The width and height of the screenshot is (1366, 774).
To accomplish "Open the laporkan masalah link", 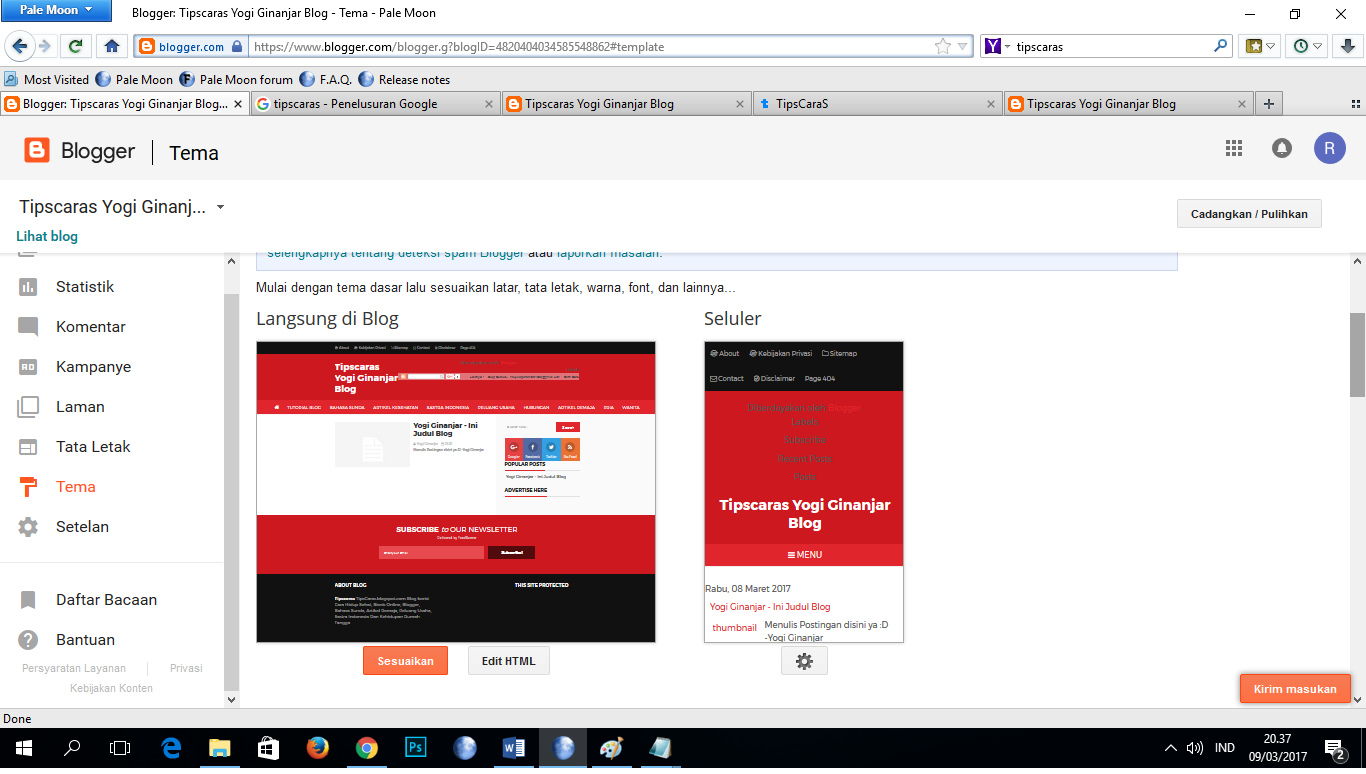I will 609,253.
